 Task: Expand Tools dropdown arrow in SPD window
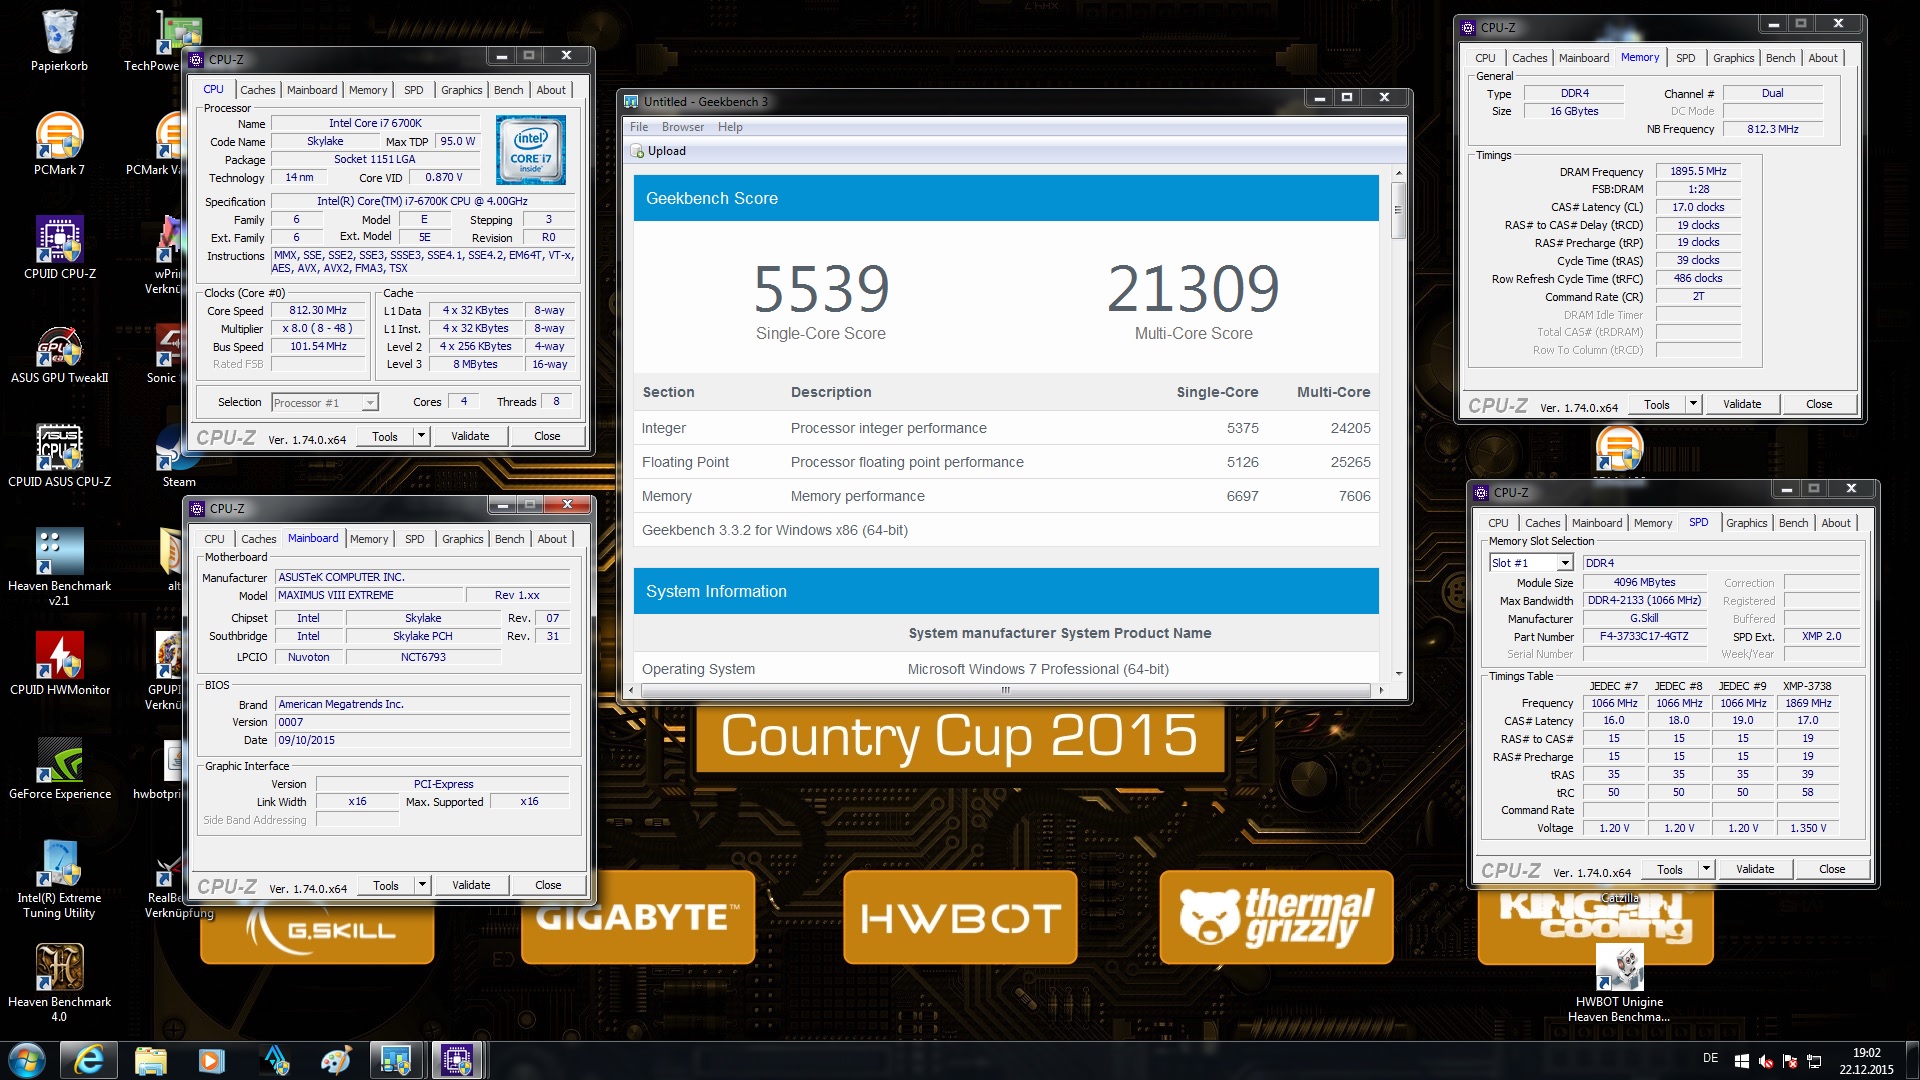click(x=1706, y=869)
